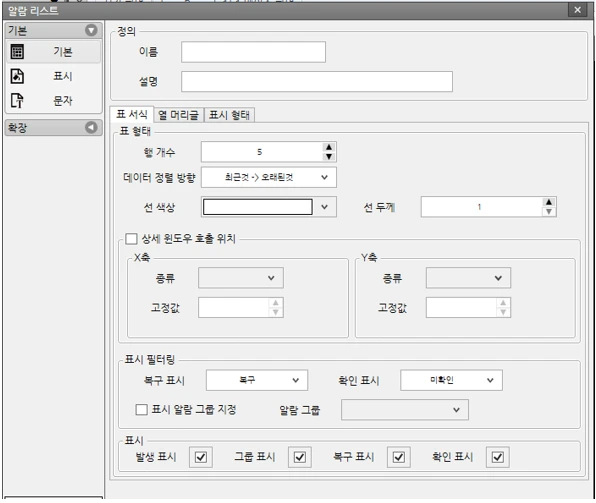Uncheck the 확인 표시 checkbox in 표시 group

tap(498, 457)
